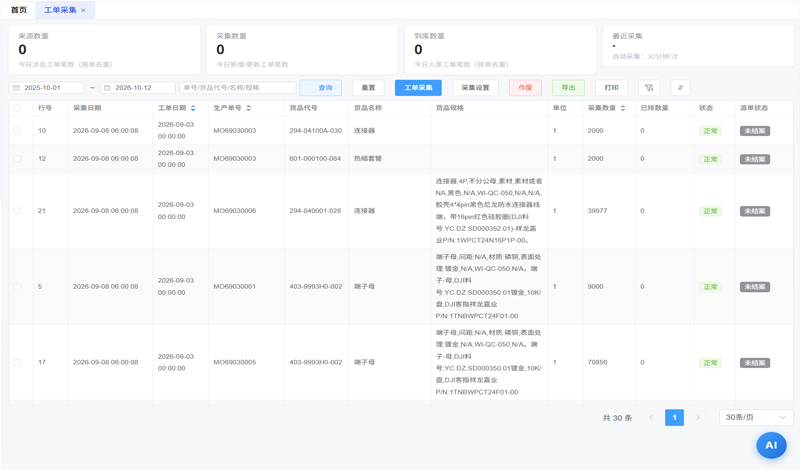Open the column filter settings icon
The image size is (800, 470).
[x=649, y=88]
